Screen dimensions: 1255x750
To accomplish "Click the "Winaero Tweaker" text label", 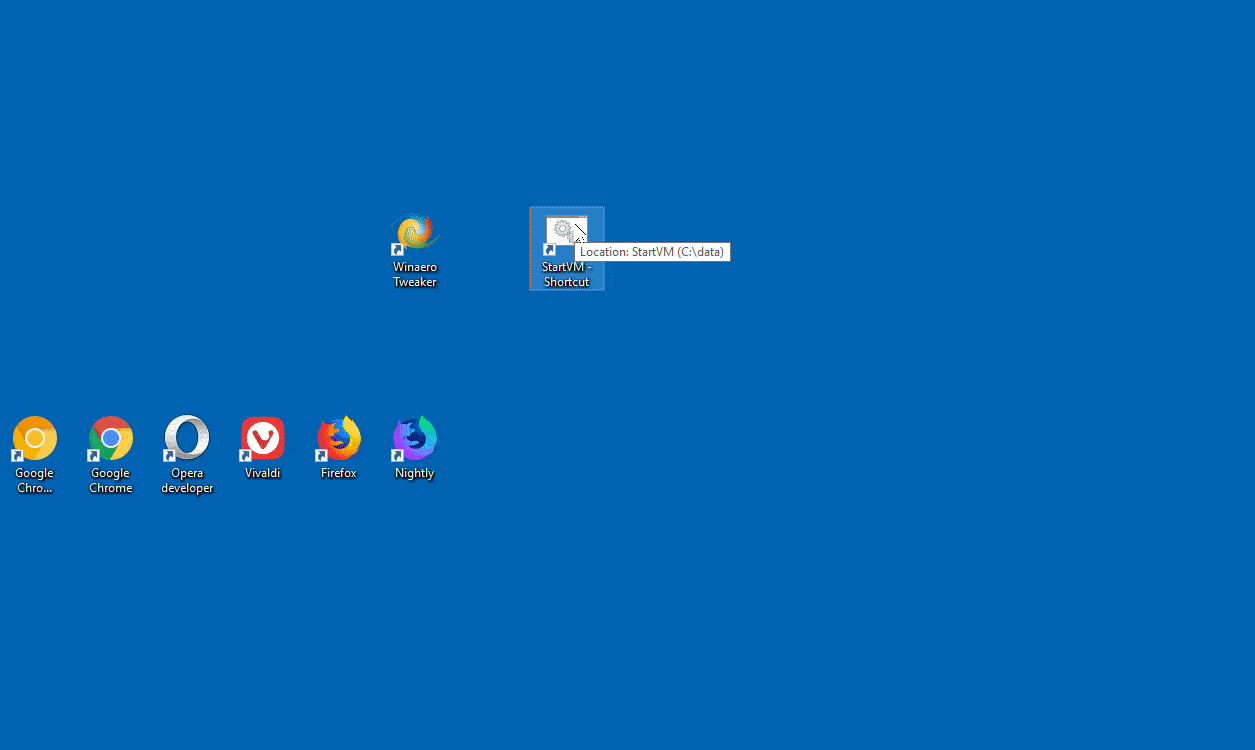I will click(415, 275).
